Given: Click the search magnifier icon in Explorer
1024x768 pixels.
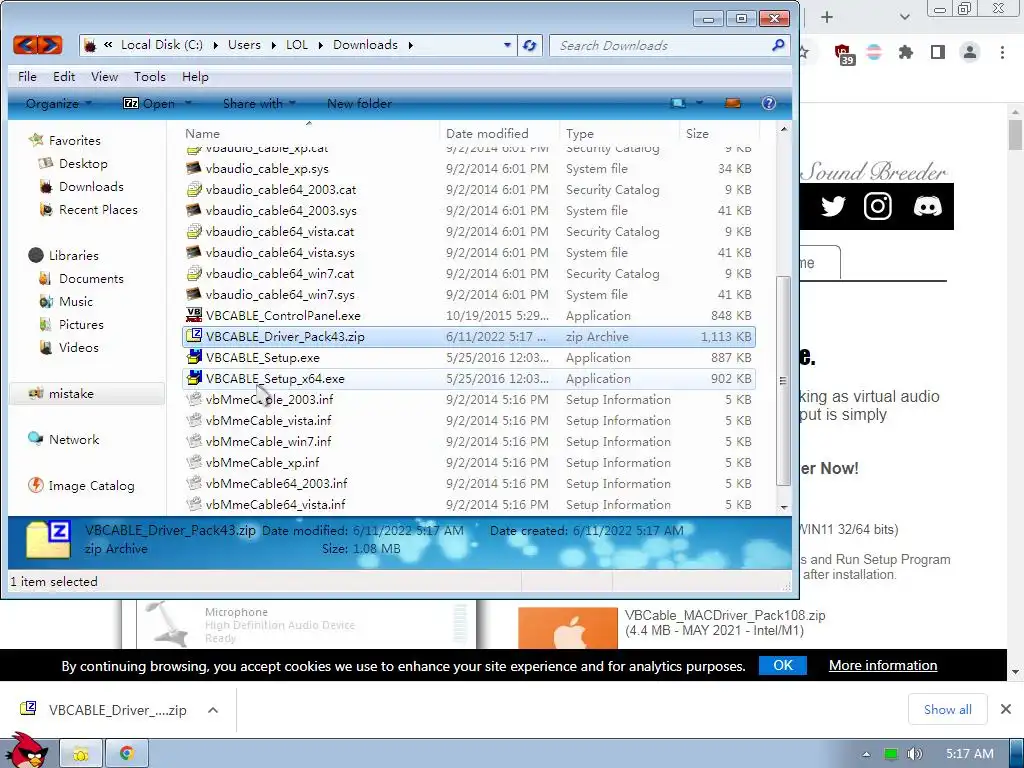Looking at the screenshot, I should [778, 45].
